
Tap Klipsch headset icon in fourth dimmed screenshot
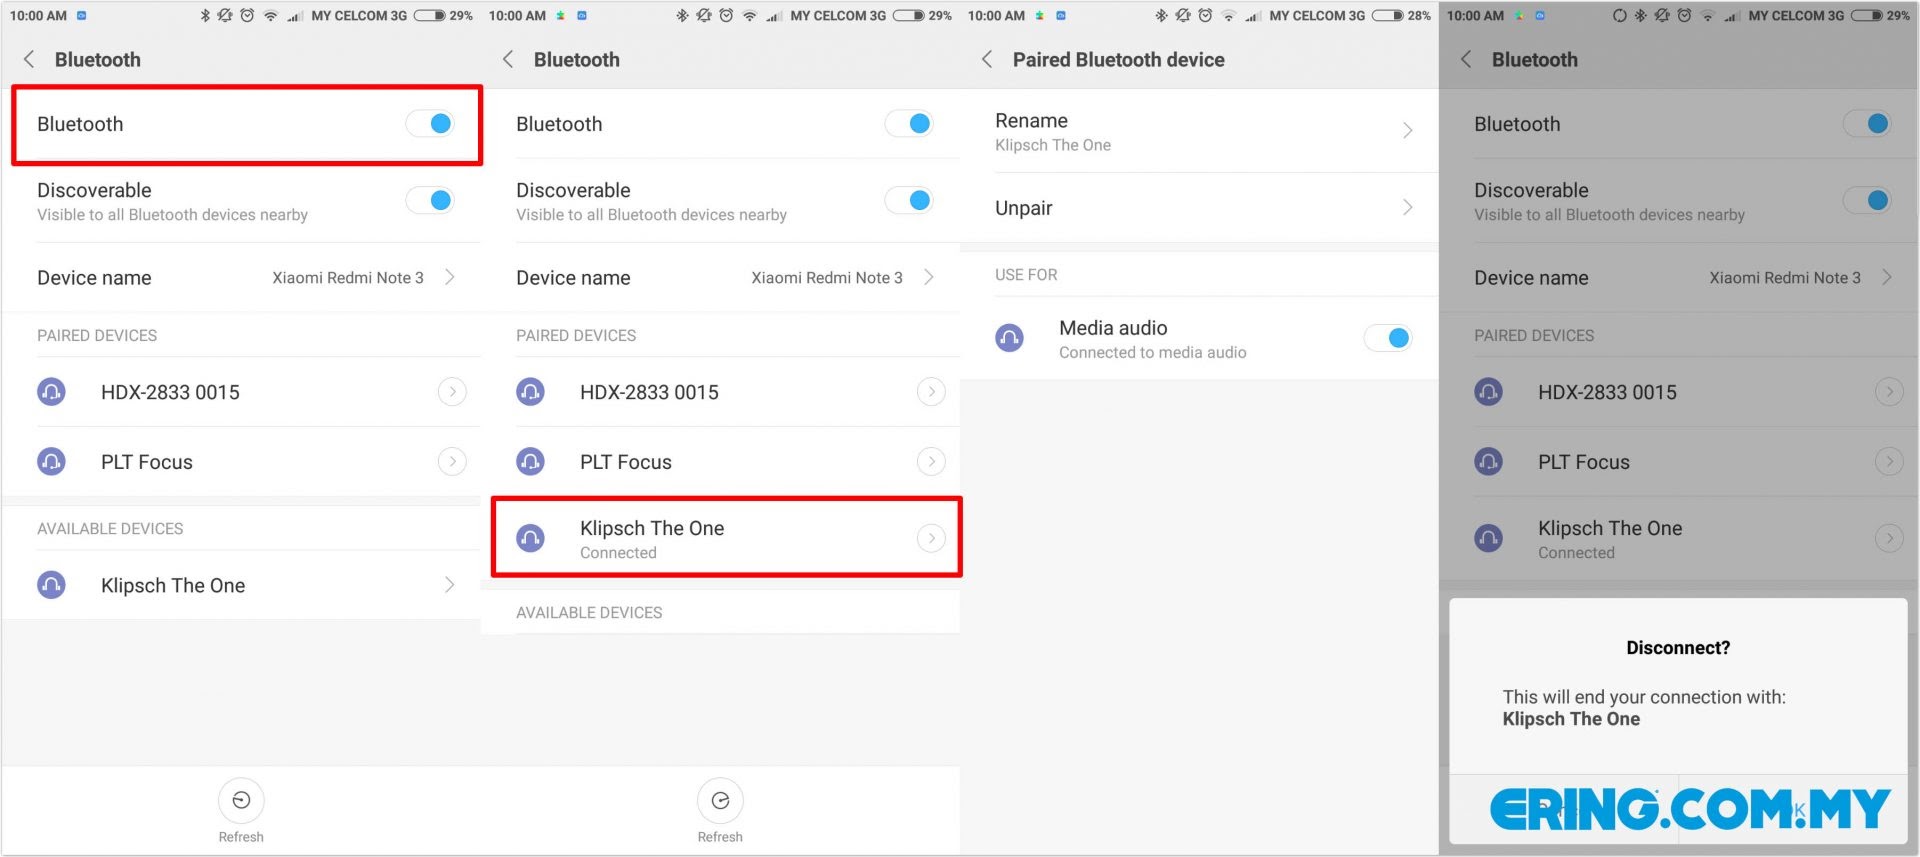[1488, 538]
